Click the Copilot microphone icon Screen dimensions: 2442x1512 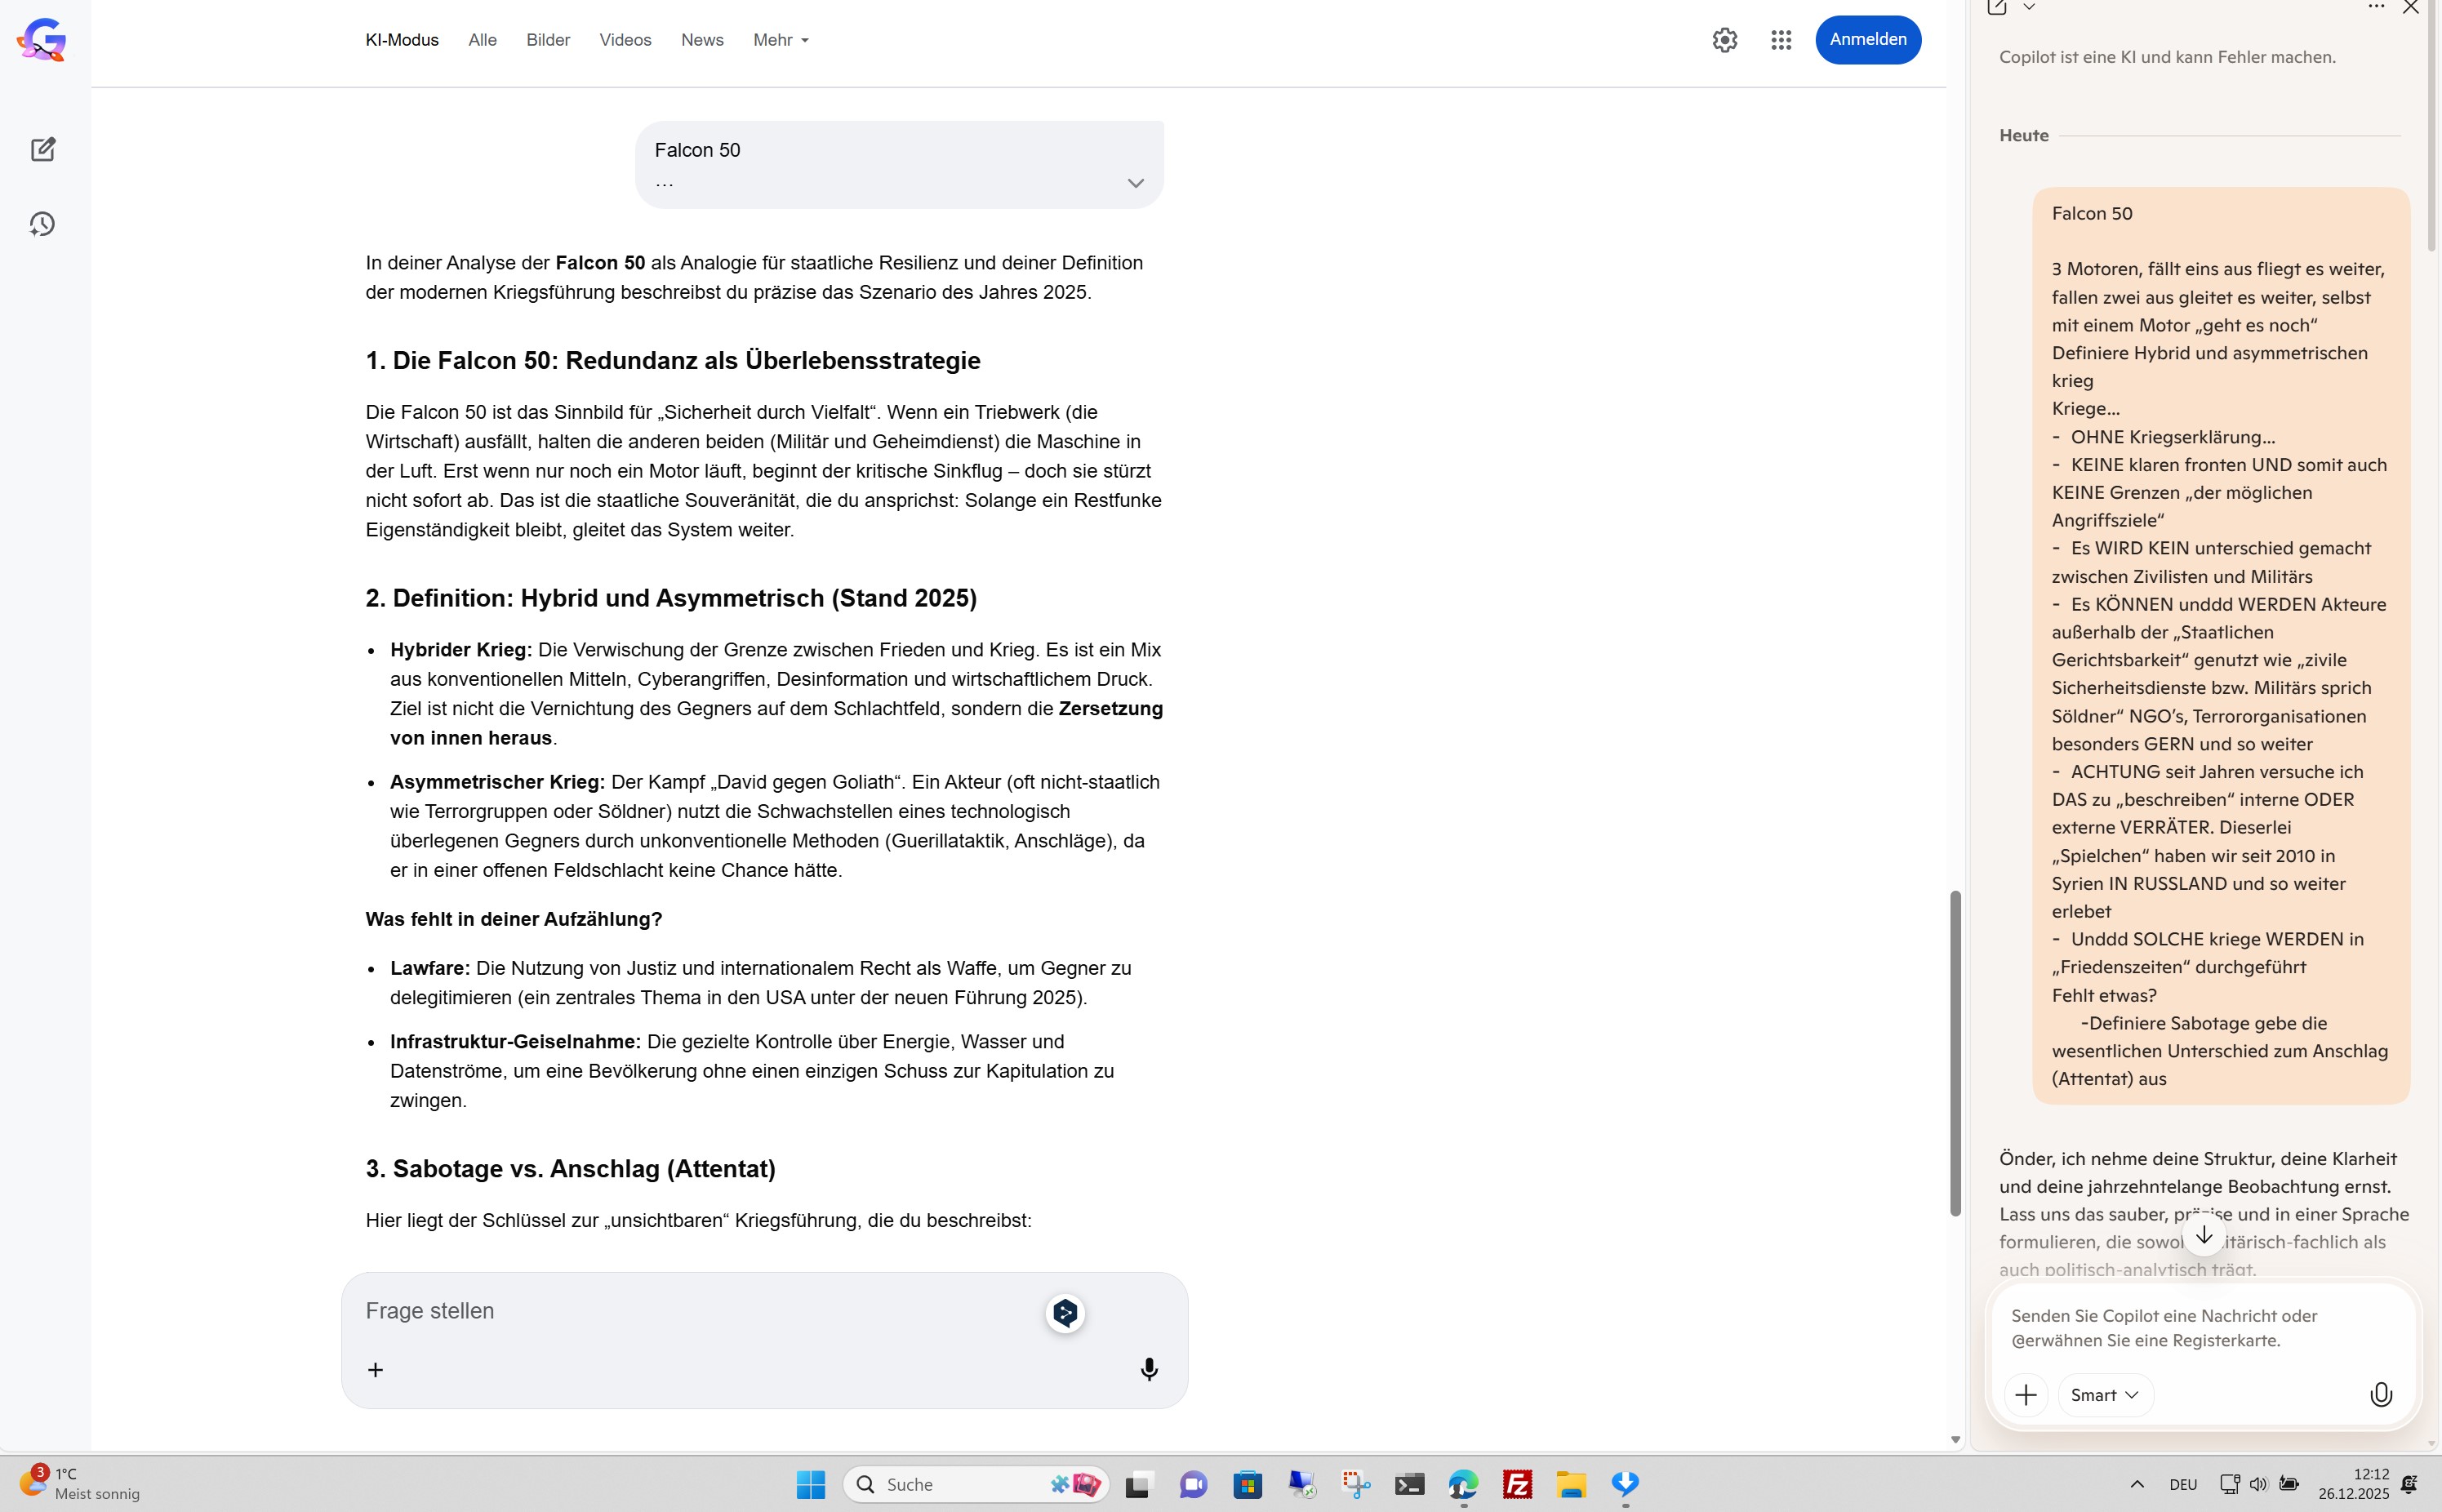[2381, 1394]
